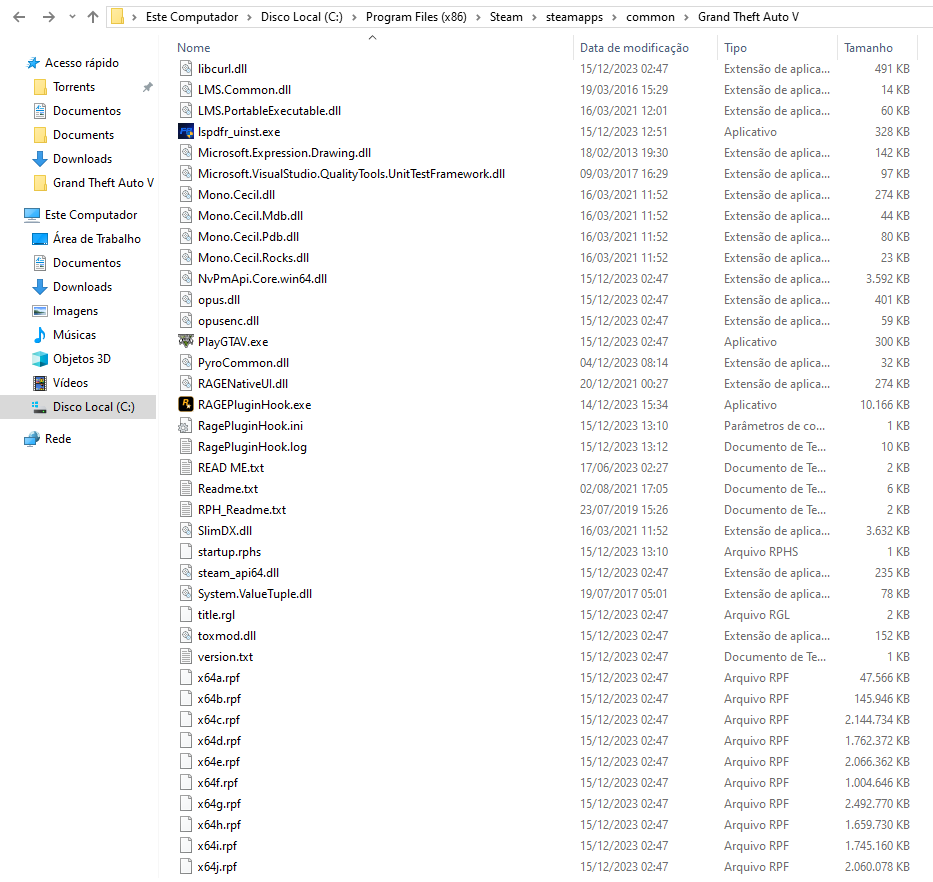Image resolution: width=933 pixels, height=882 pixels.
Task: Open Rede network item in sidebar
Action: pos(58,439)
